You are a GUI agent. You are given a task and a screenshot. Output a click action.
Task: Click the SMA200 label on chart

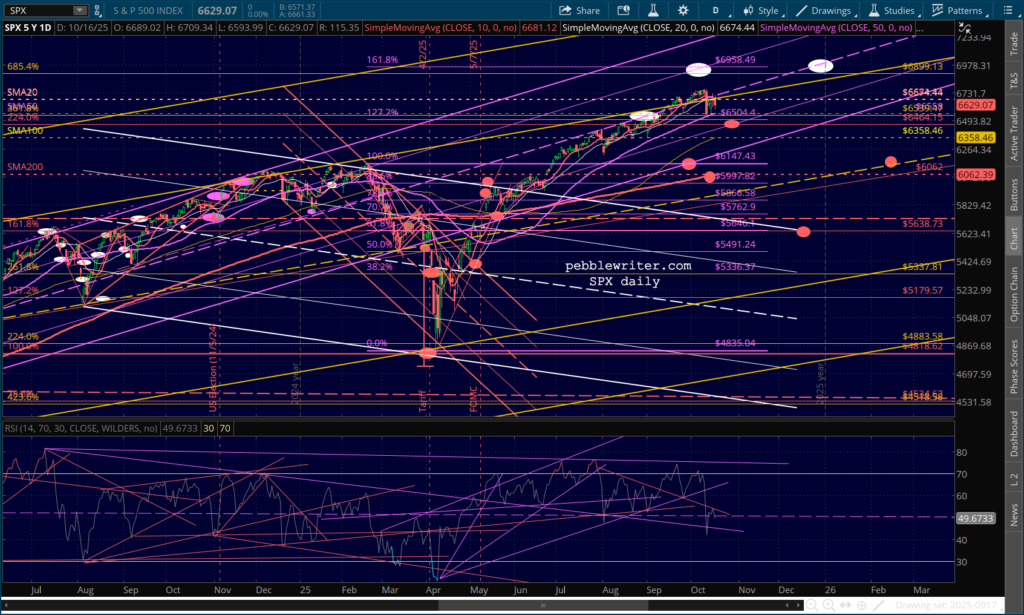[x=25, y=167]
